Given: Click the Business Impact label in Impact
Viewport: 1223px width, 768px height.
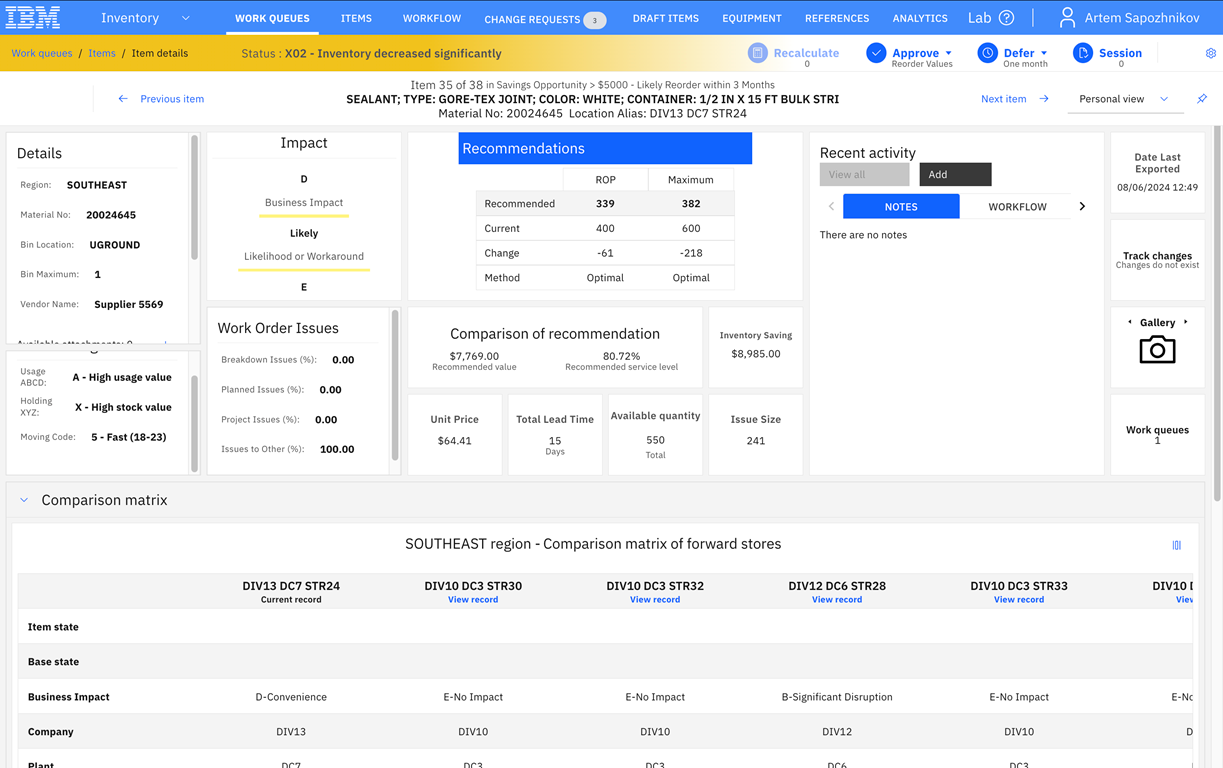Looking at the screenshot, I should point(304,202).
